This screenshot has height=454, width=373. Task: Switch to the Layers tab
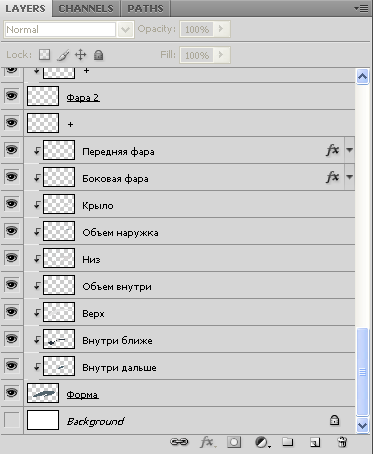tap(25, 8)
